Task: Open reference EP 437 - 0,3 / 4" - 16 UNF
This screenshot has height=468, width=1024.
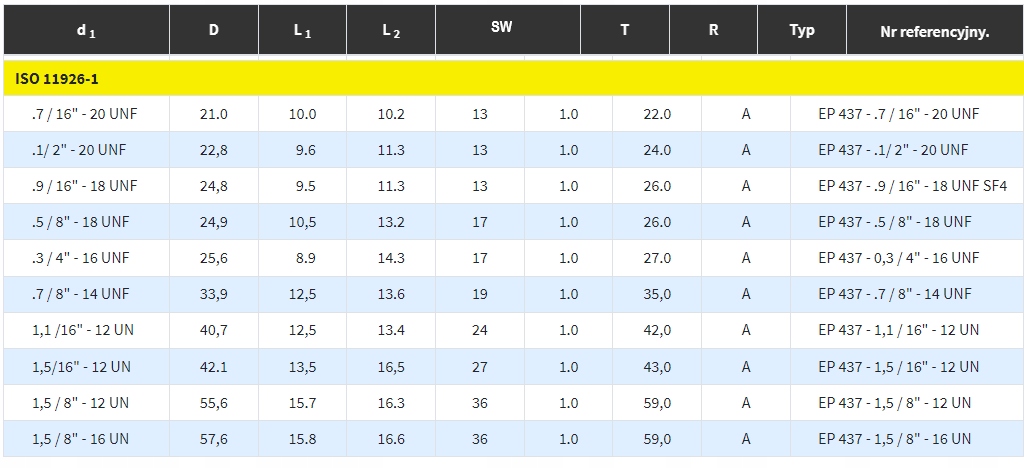Action: click(x=898, y=258)
